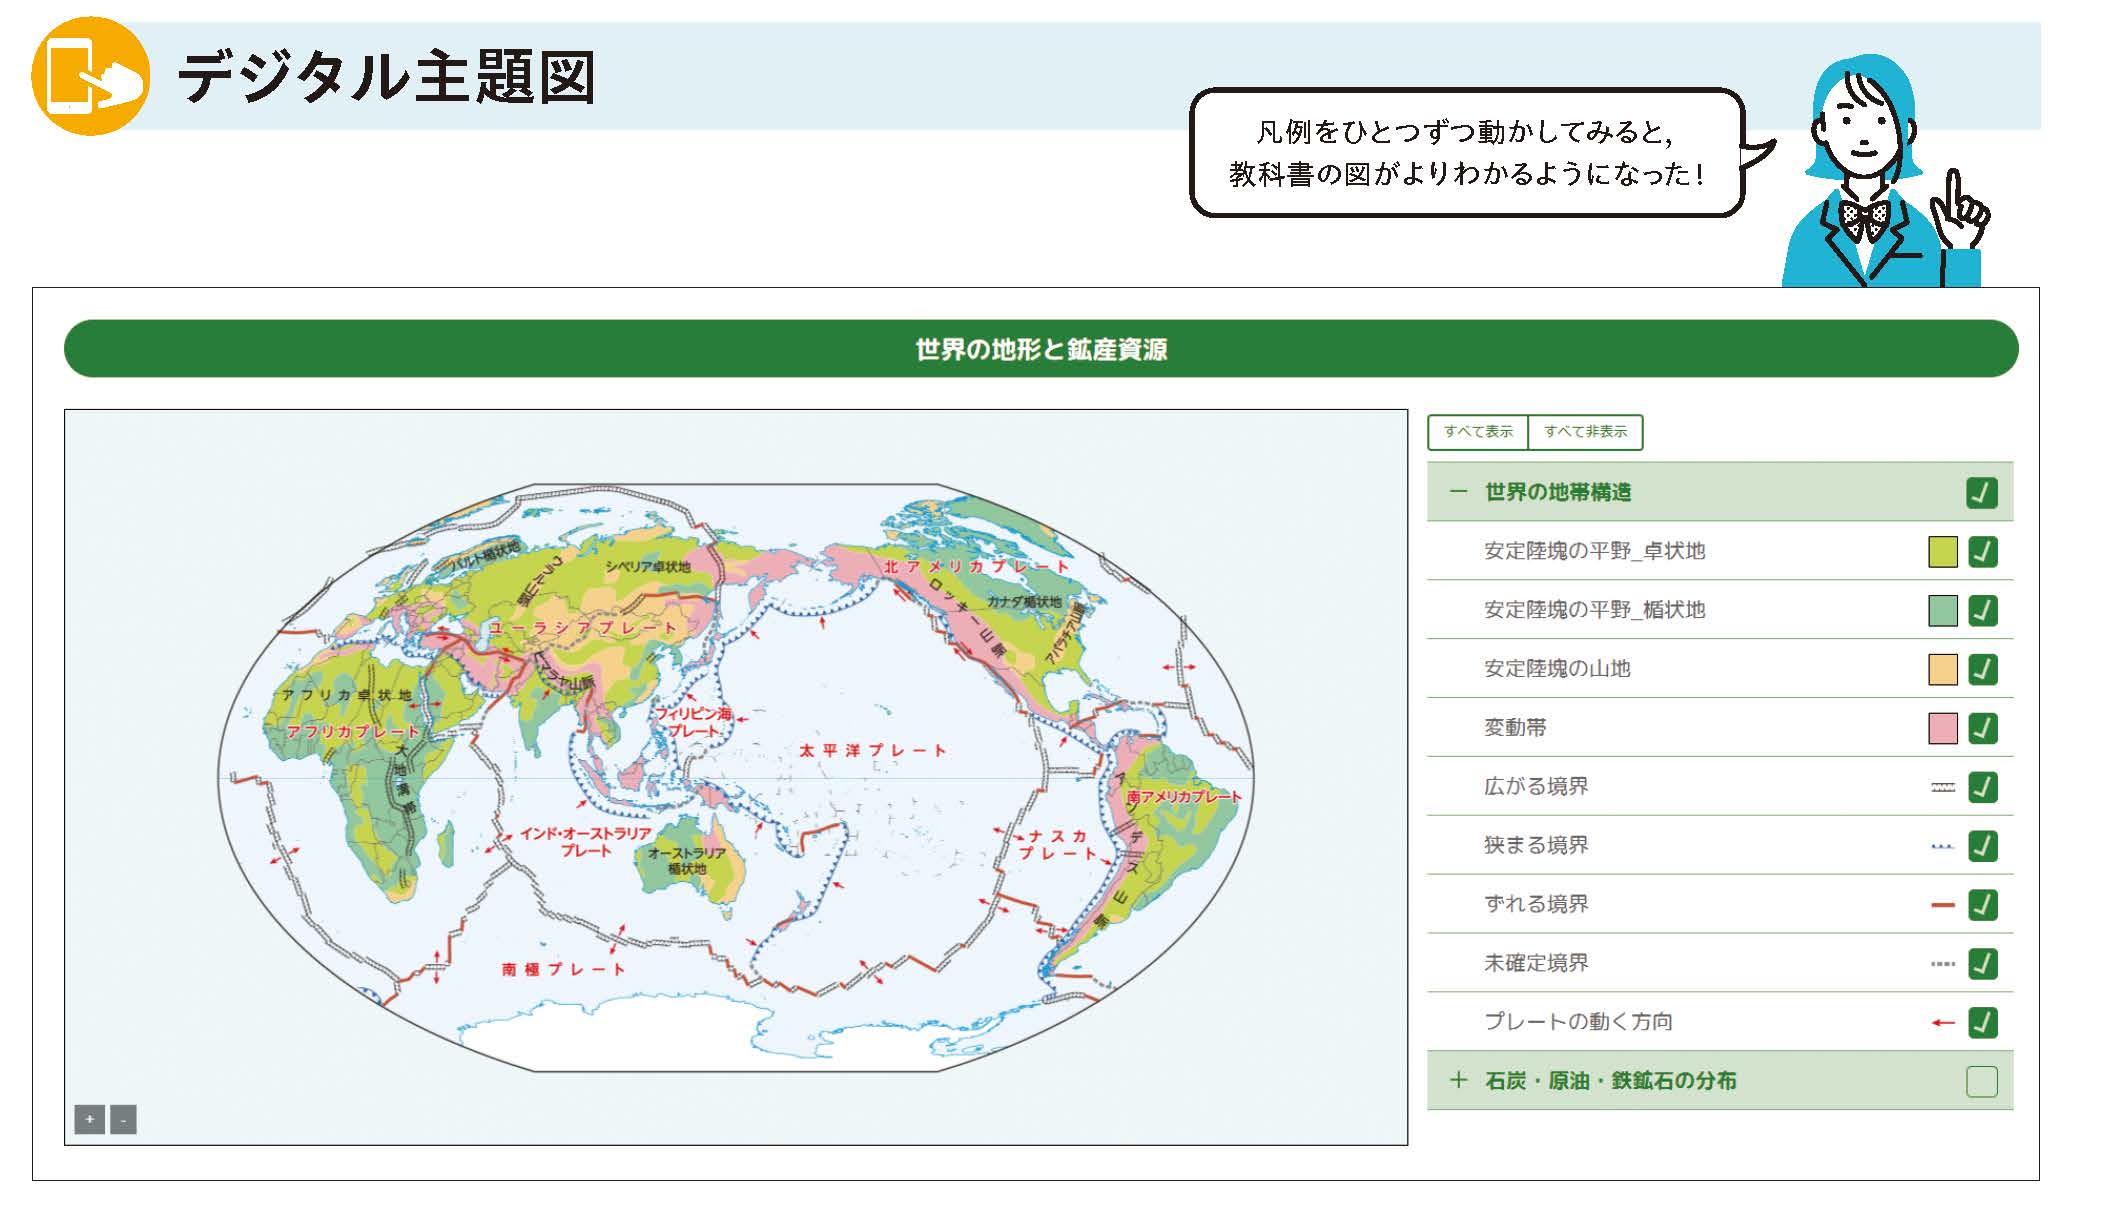Image resolution: width=2113 pixels, height=1222 pixels.
Task: Click the orange tablet touch icon
Action: (90, 76)
